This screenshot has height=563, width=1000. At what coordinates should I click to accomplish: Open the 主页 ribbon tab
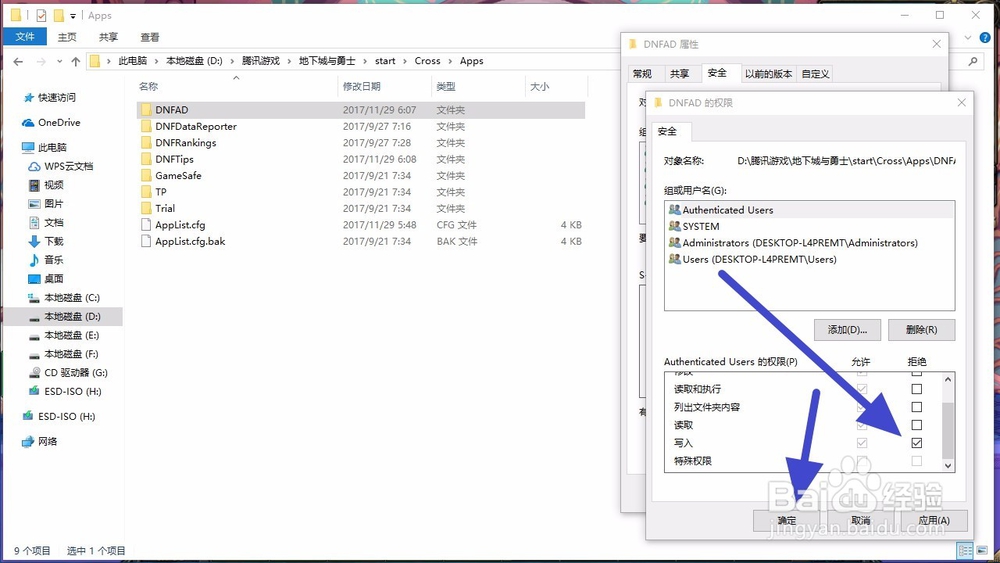[67, 37]
